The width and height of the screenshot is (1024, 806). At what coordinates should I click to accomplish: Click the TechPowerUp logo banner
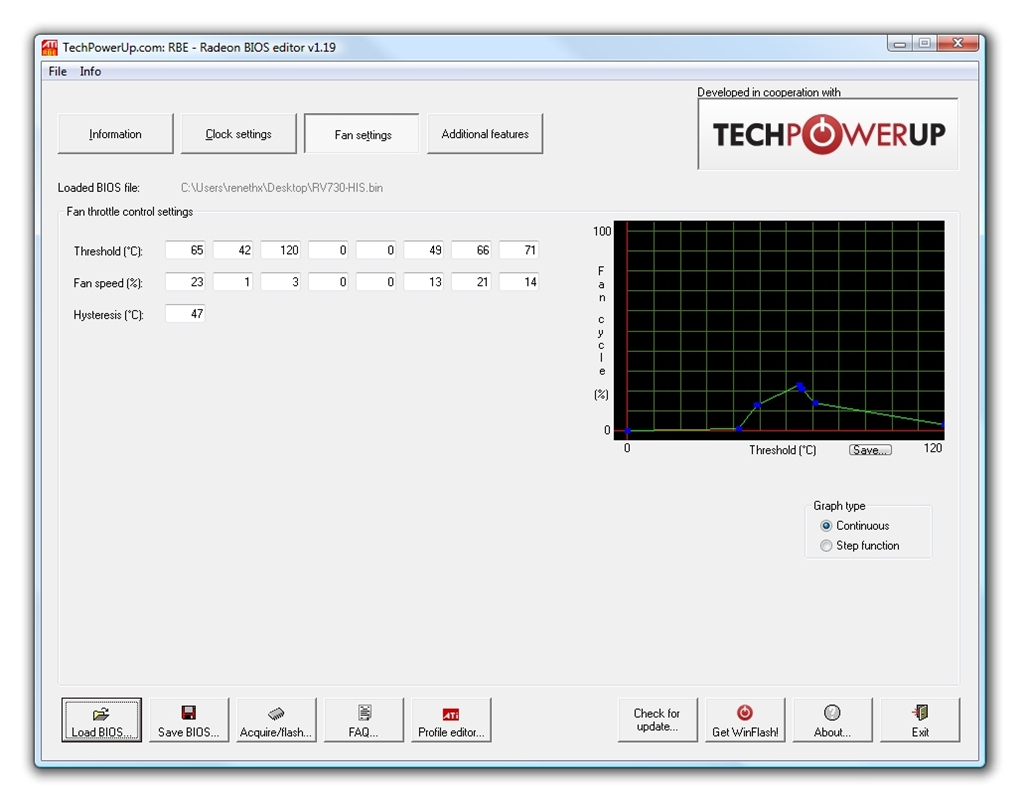pos(828,134)
